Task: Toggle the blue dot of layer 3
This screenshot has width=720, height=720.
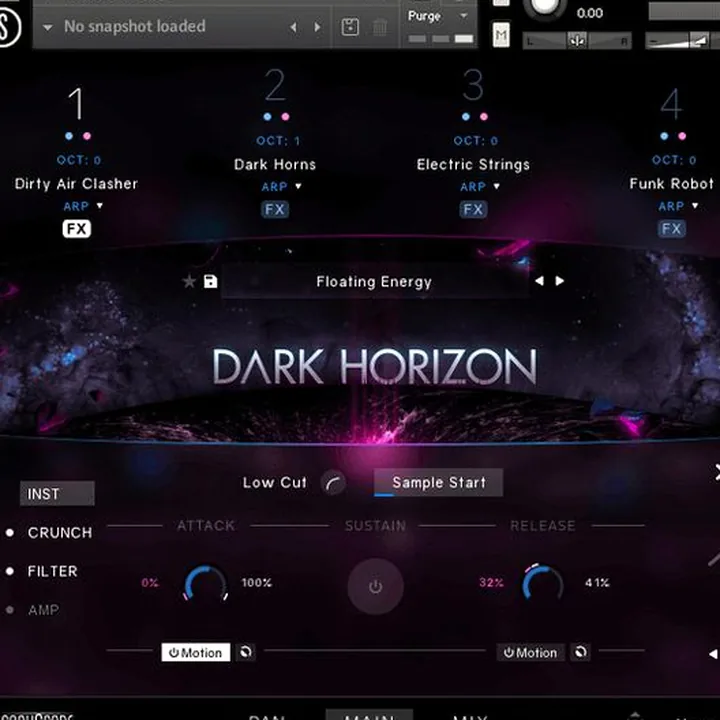Action: pyautogui.click(x=466, y=117)
